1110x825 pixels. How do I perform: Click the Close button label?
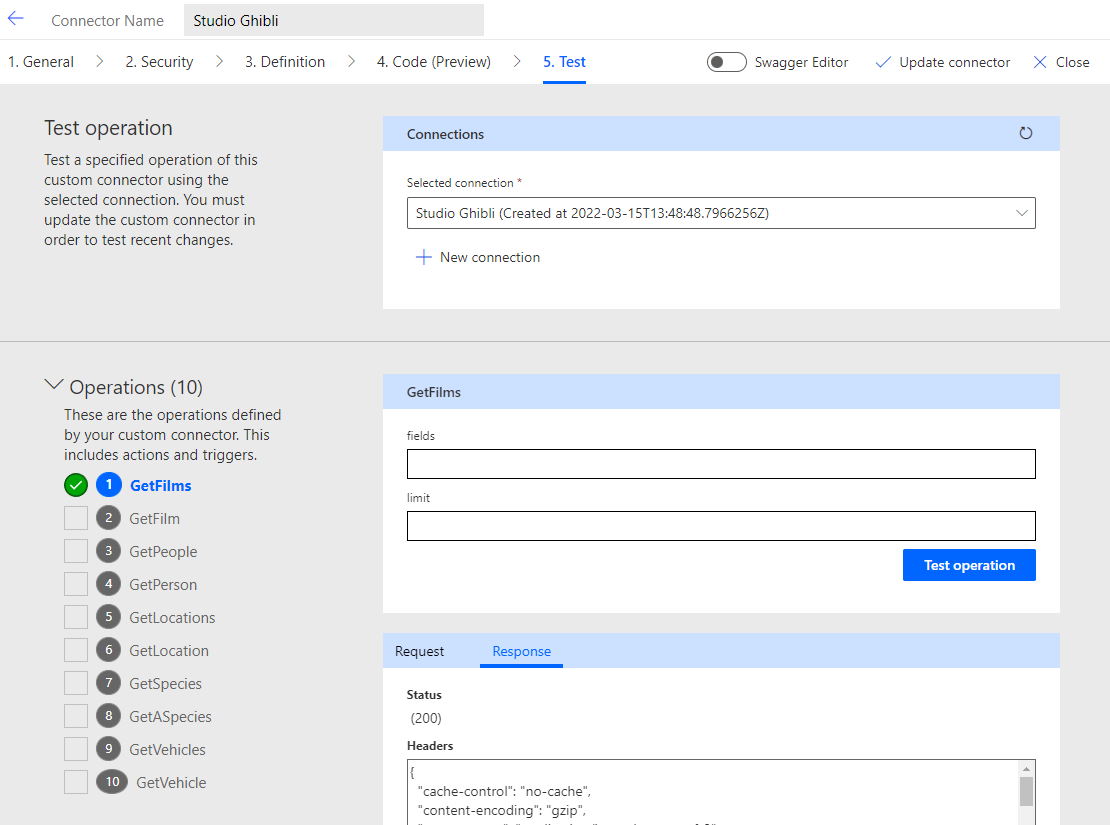pos(1072,62)
